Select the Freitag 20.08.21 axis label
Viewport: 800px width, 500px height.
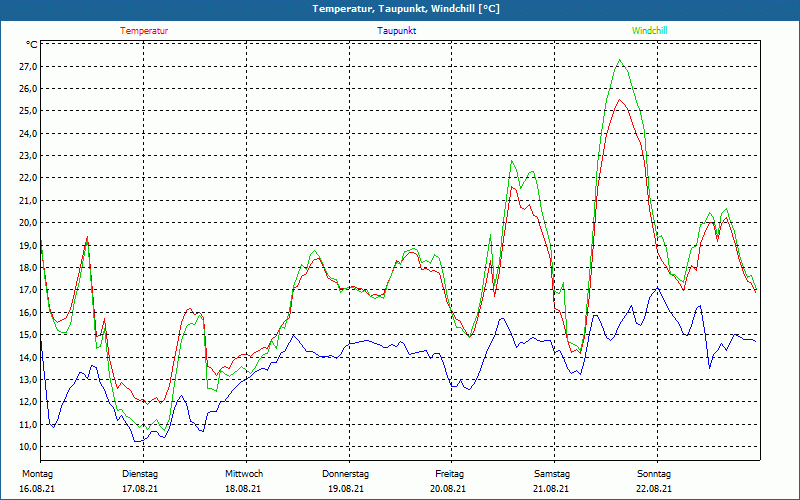click(449, 481)
